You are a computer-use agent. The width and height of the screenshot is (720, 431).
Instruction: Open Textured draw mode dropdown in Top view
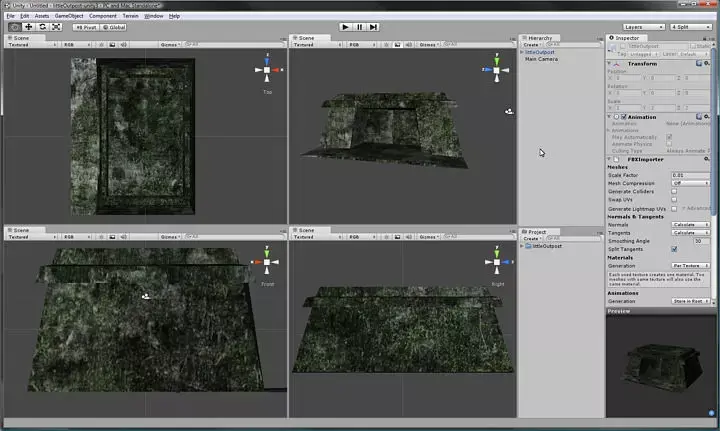pos(32,45)
